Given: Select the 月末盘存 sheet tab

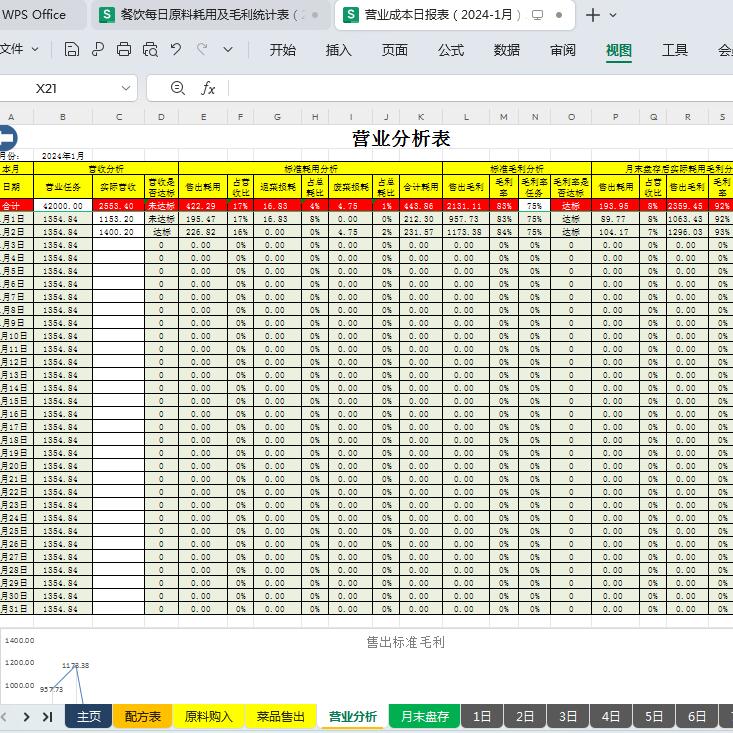Looking at the screenshot, I should (425, 717).
